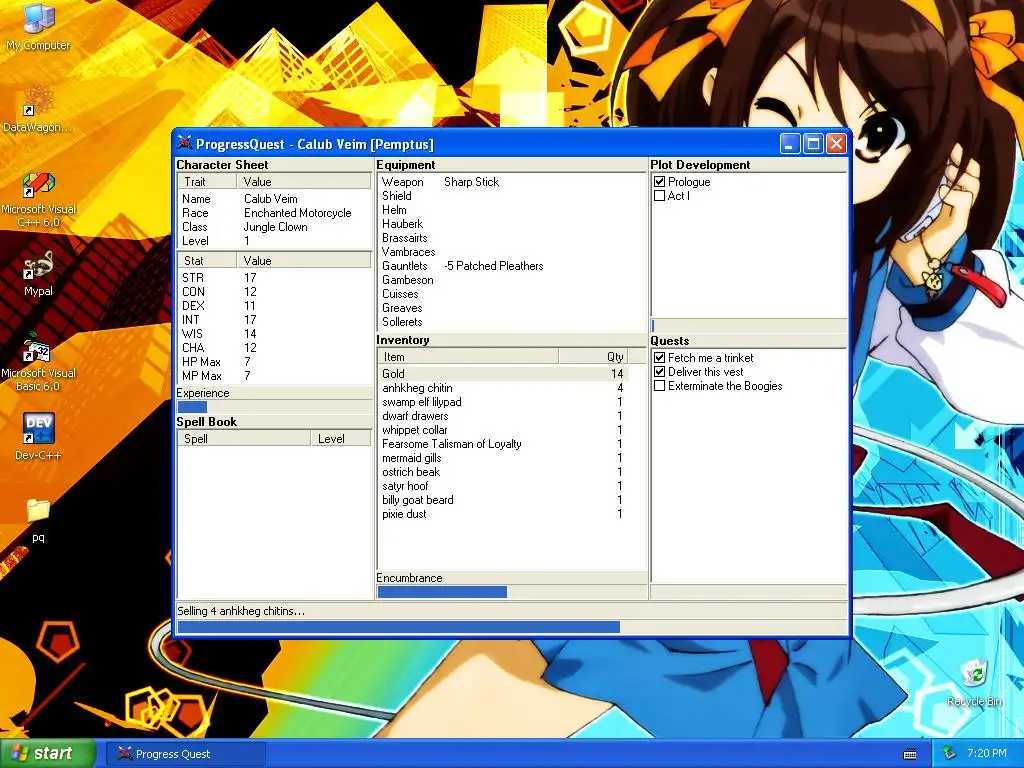Select the mermaid gills item

(503, 458)
